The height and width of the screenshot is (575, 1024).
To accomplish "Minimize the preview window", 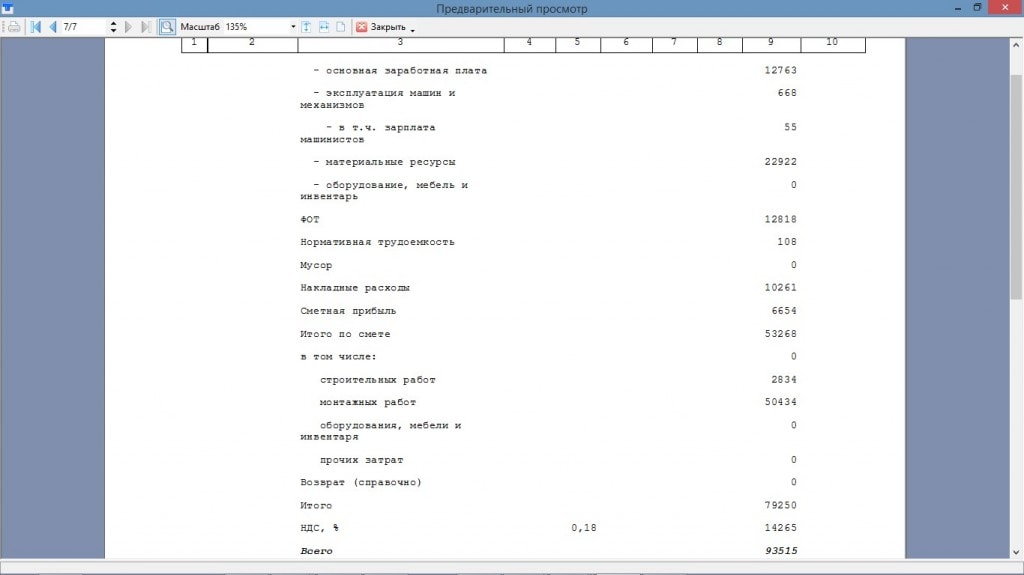I will [x=957, y=8].
